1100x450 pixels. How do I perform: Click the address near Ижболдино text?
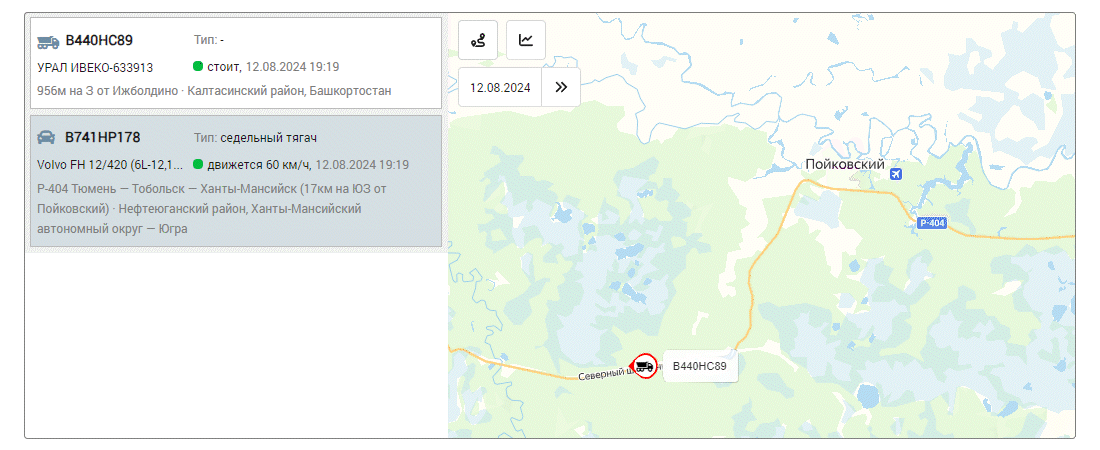pyautogui.click(x=215, y=91)
